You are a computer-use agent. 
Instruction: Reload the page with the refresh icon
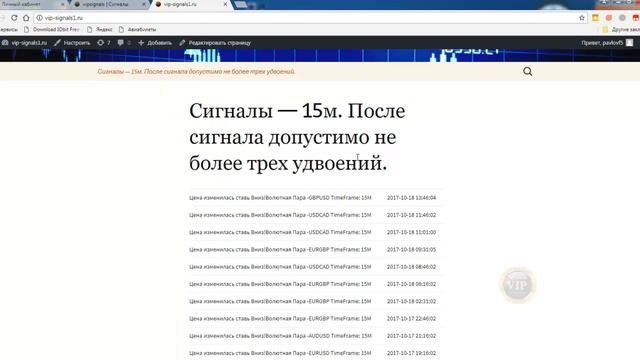14,18
